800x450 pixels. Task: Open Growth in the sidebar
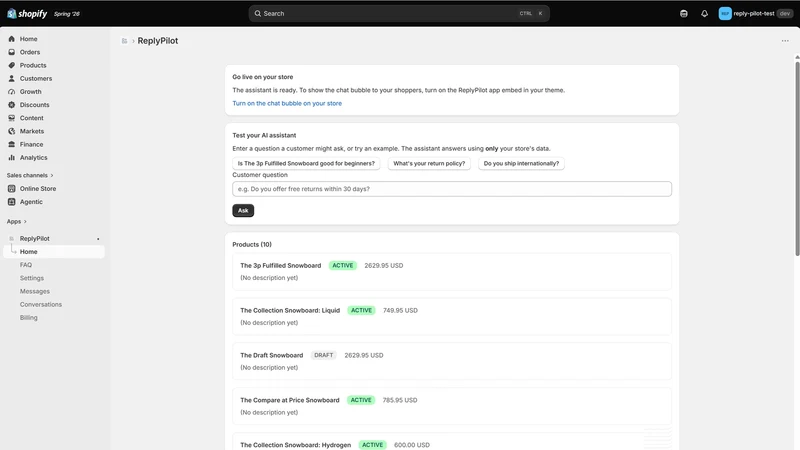31,92
